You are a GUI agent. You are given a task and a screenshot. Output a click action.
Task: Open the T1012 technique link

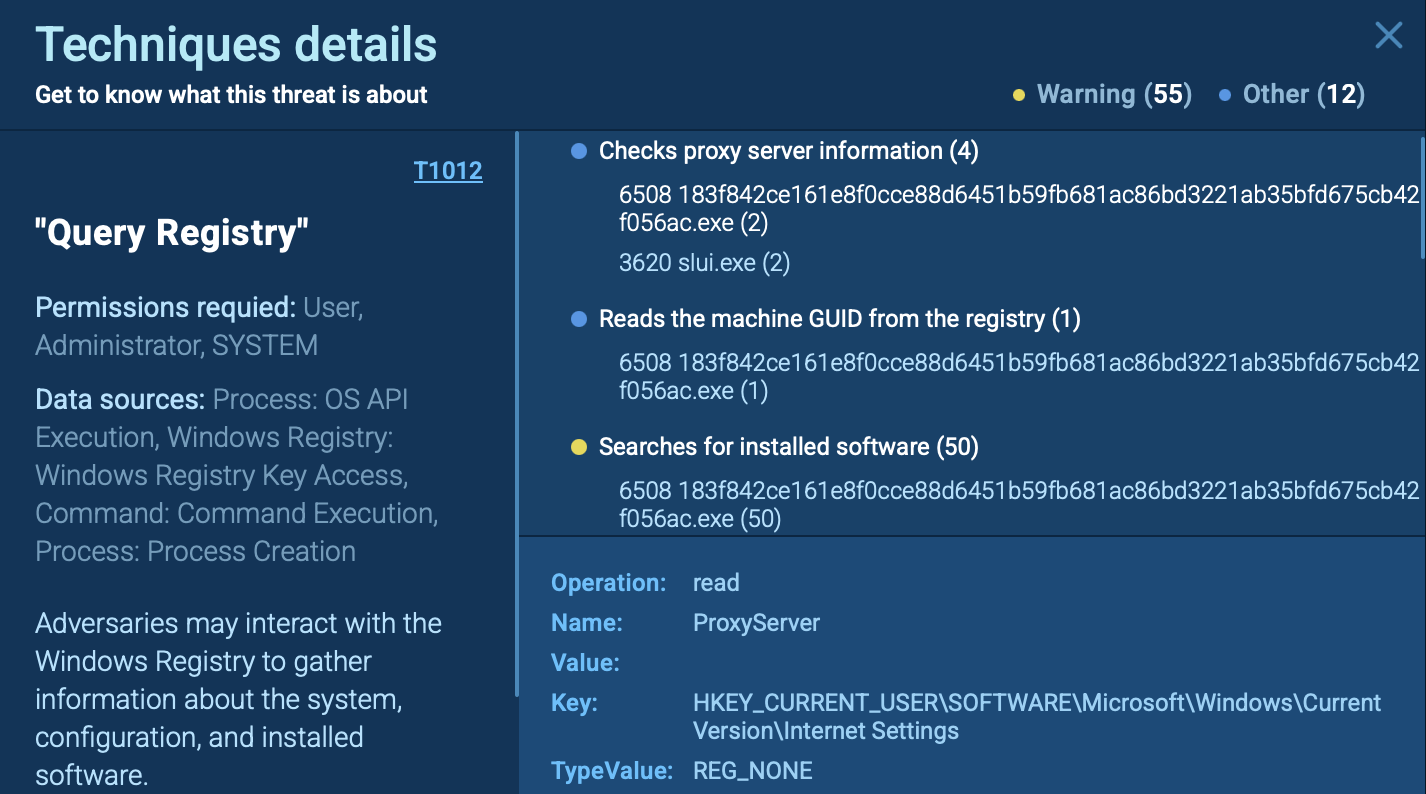point(448,171)
